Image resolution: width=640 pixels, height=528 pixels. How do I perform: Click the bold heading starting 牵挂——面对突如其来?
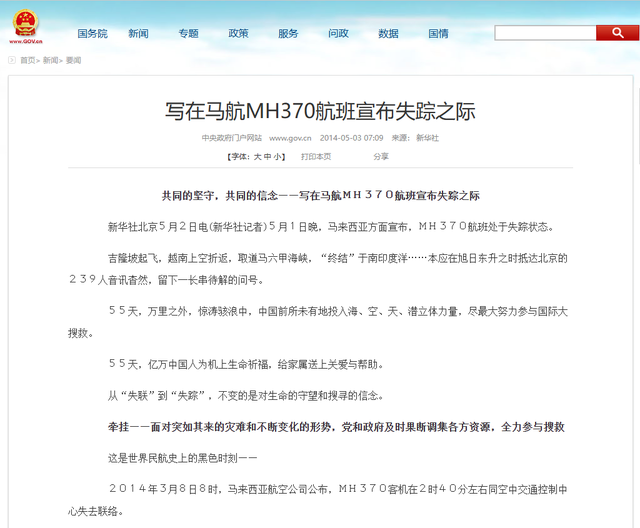pyautogui.click(x=336, y=427)
